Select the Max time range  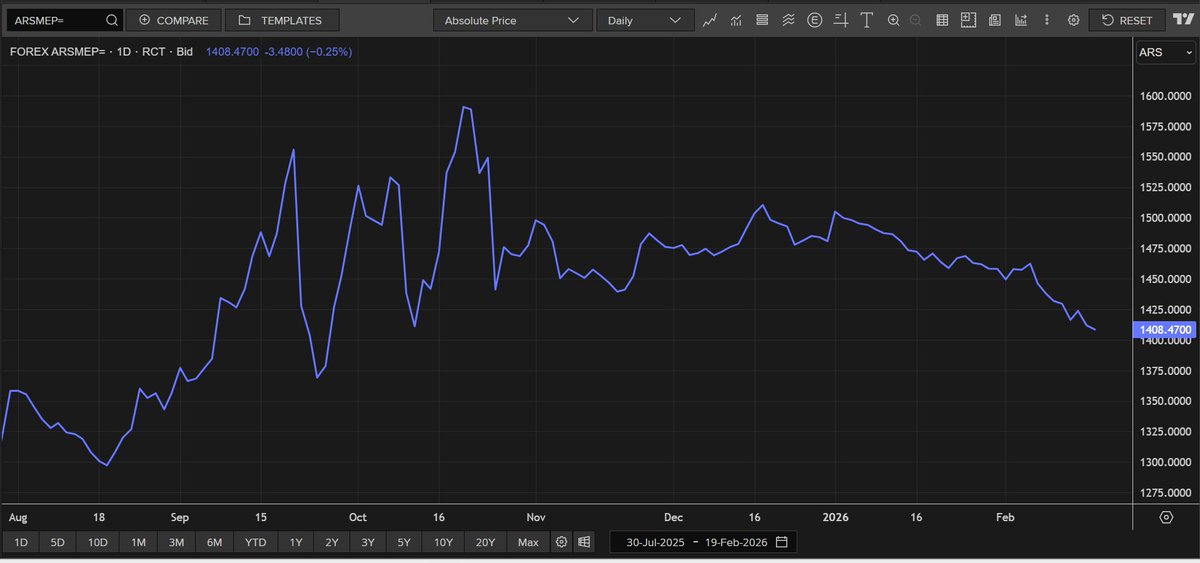(528, 542)
